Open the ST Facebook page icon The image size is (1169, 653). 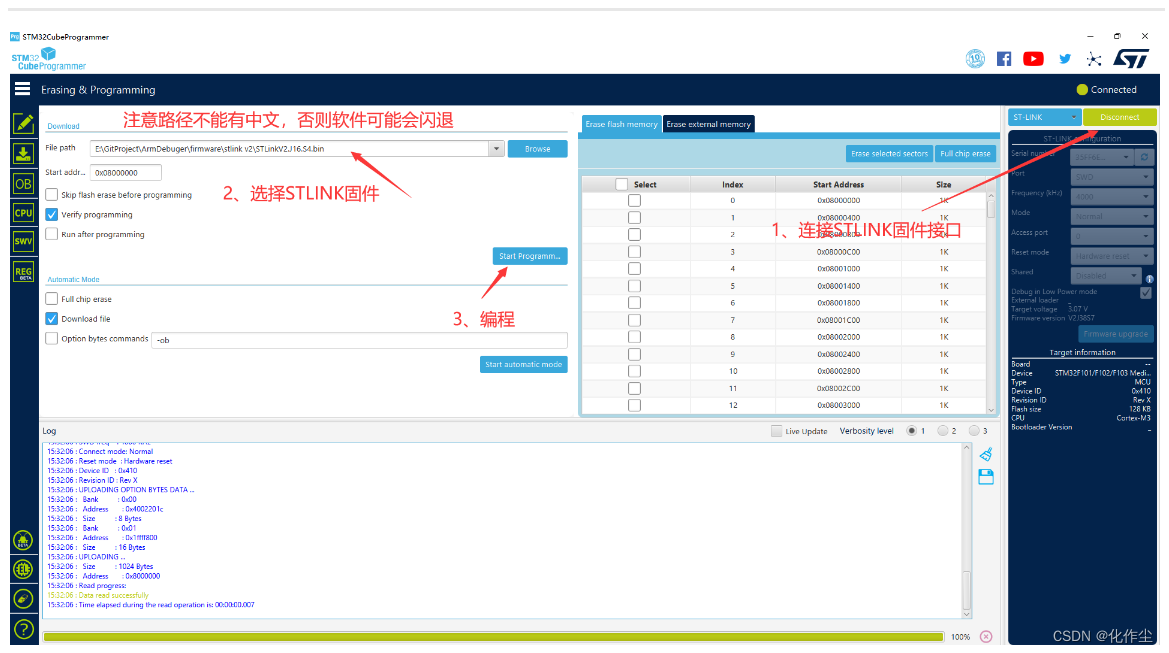coord(1003,59)
